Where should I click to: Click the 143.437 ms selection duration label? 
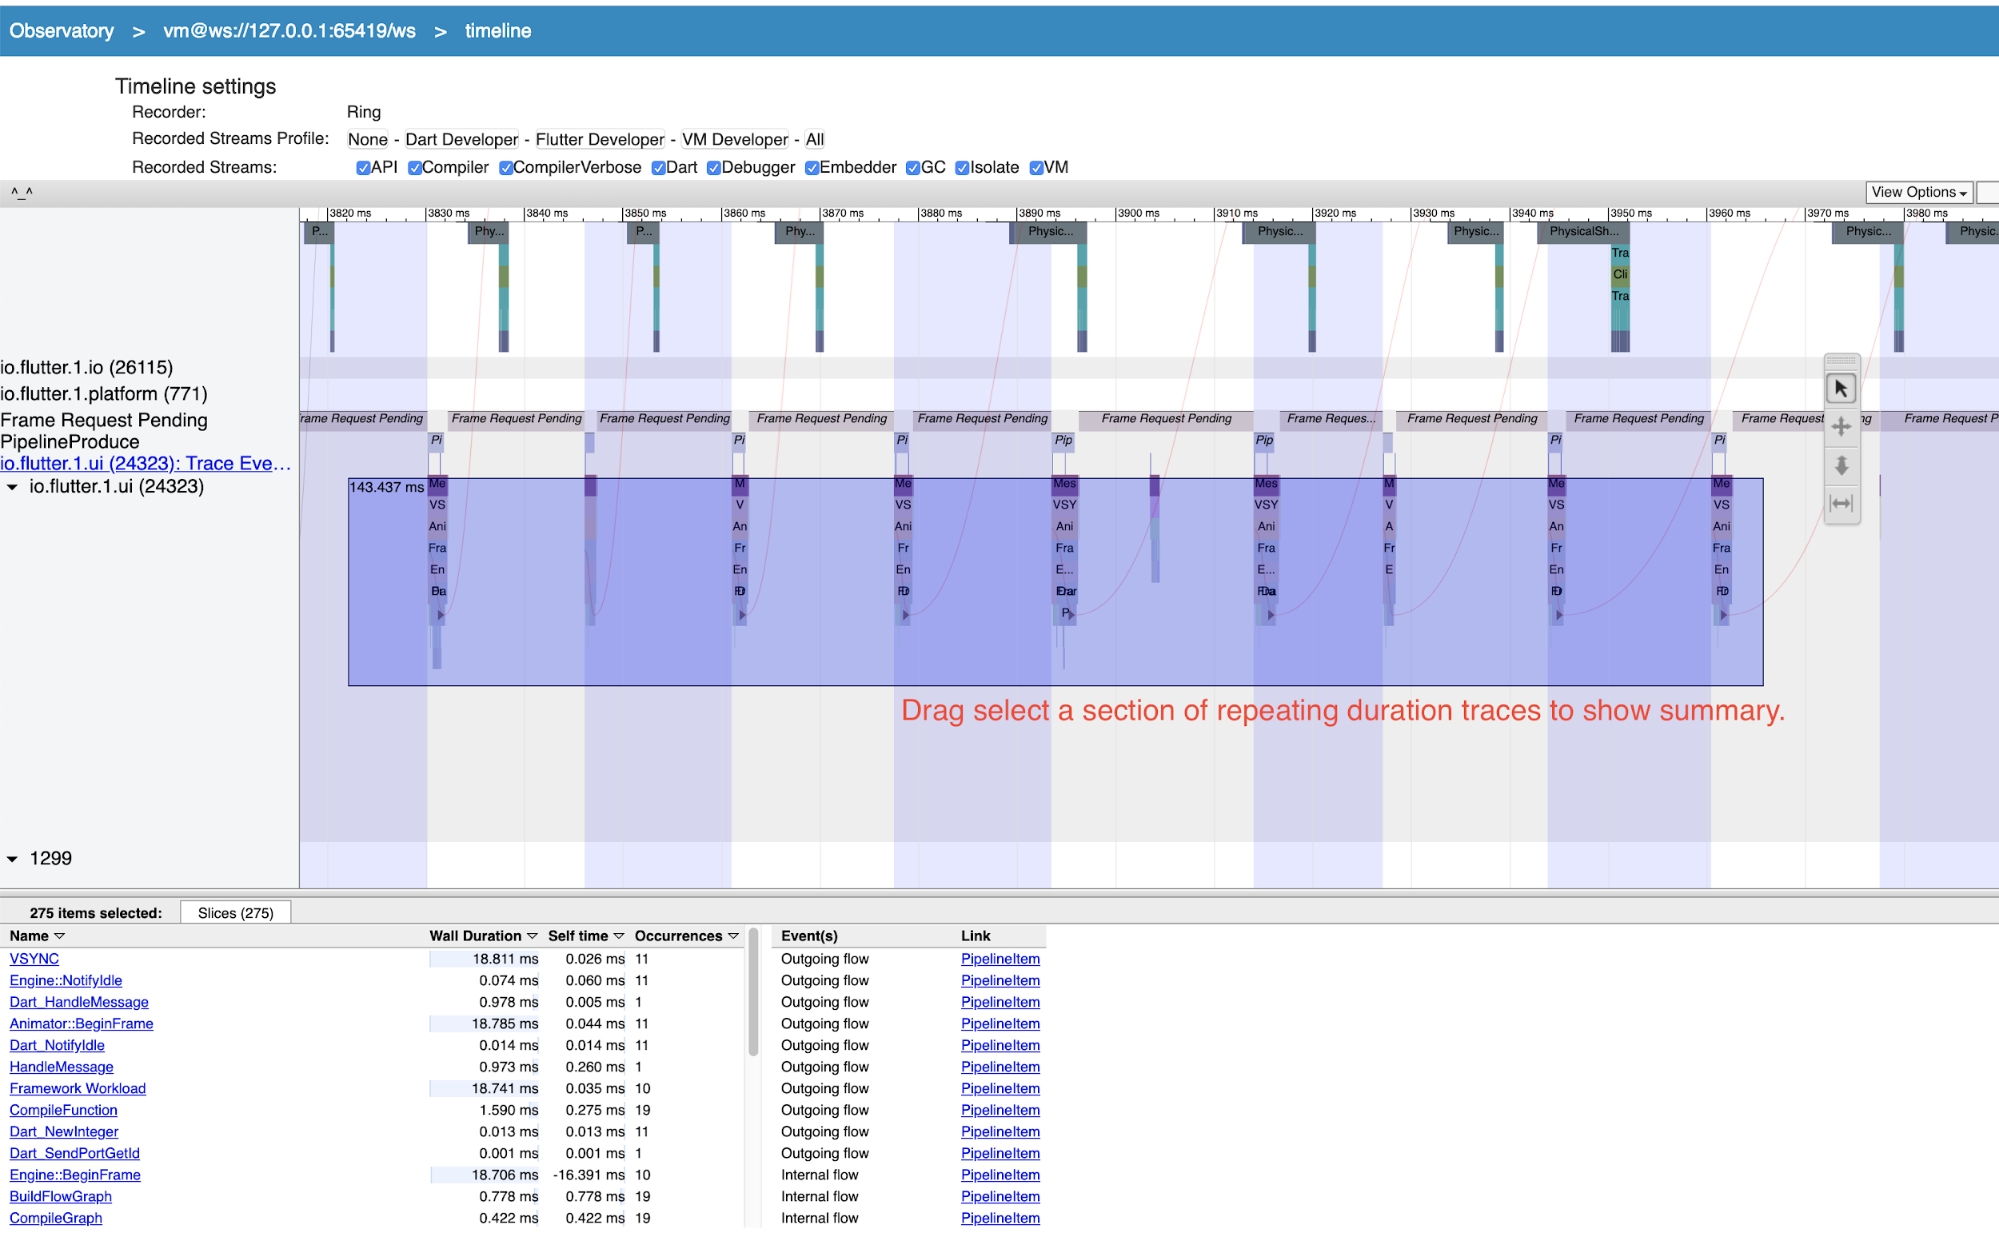[x=386, y=487]
